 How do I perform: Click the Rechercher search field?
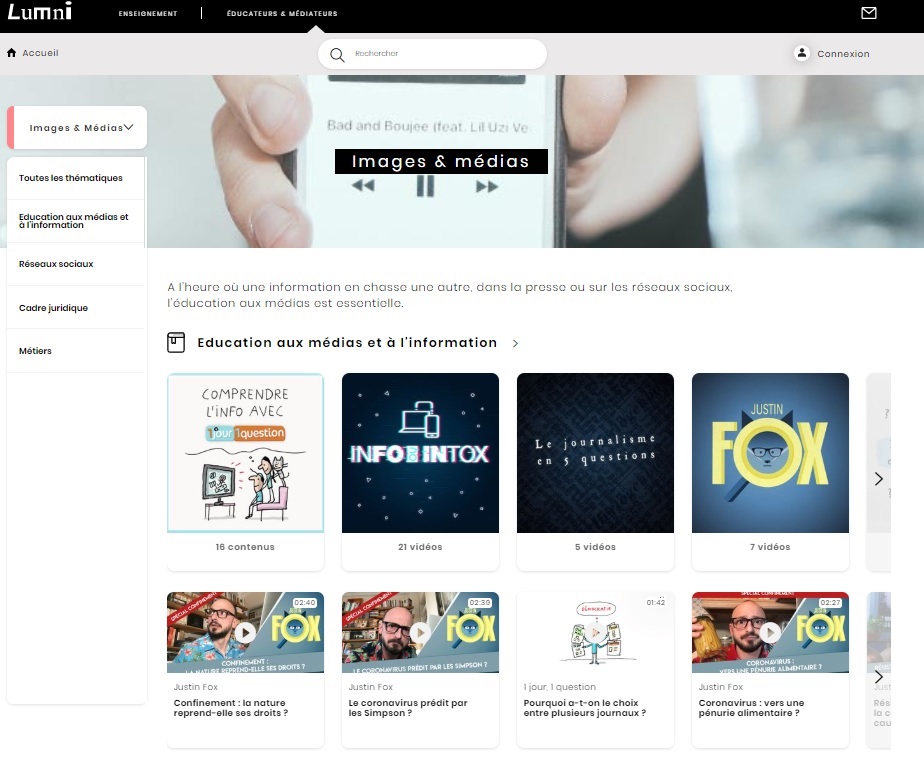433,54
